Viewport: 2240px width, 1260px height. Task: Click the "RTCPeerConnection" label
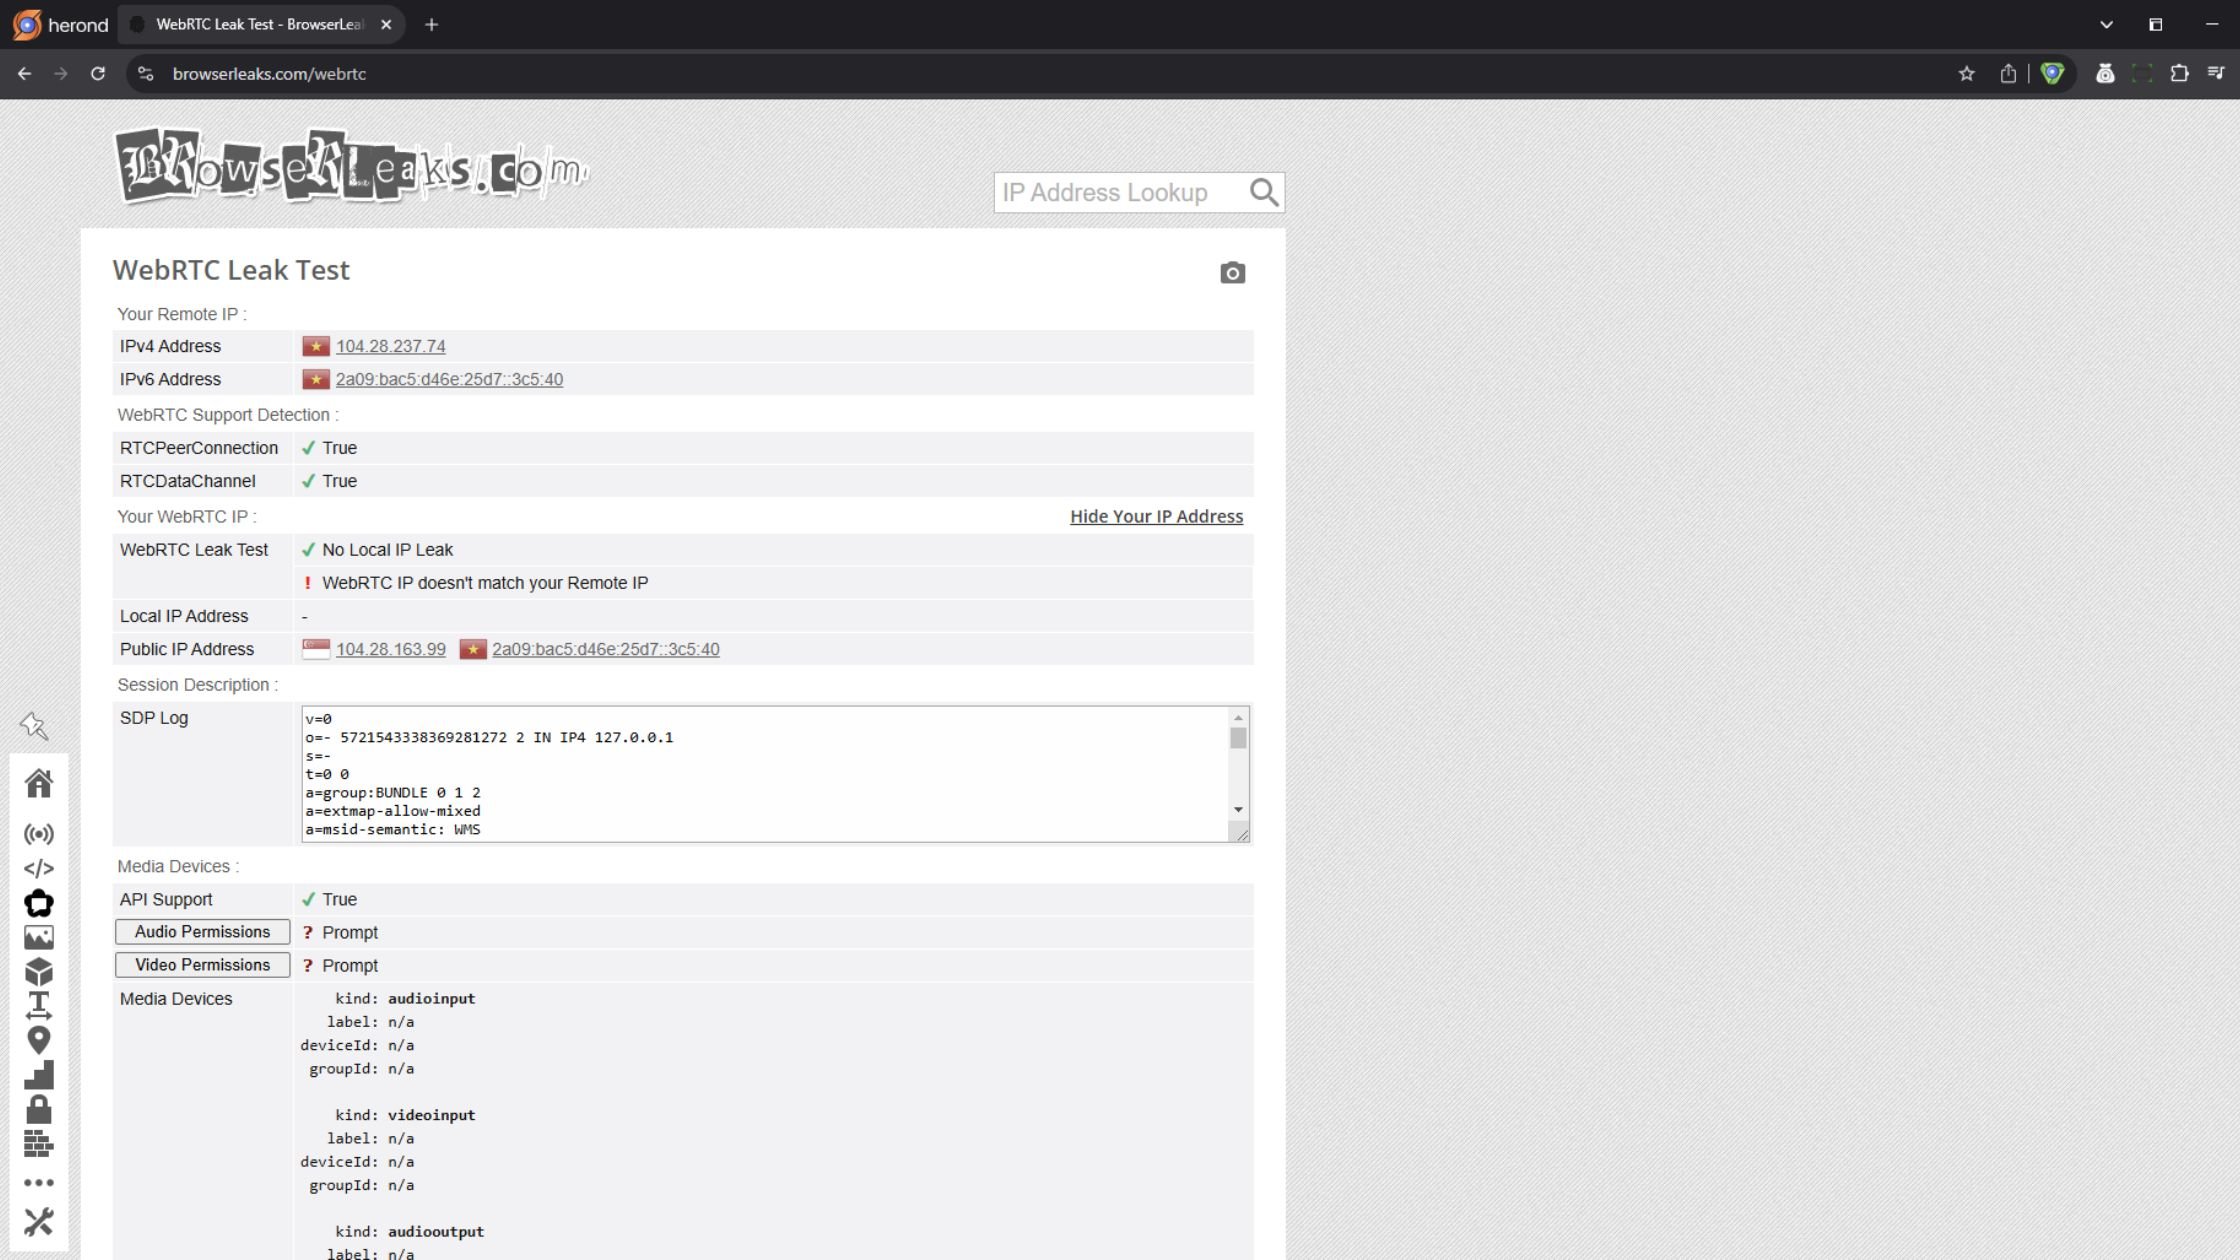[199, 448]
